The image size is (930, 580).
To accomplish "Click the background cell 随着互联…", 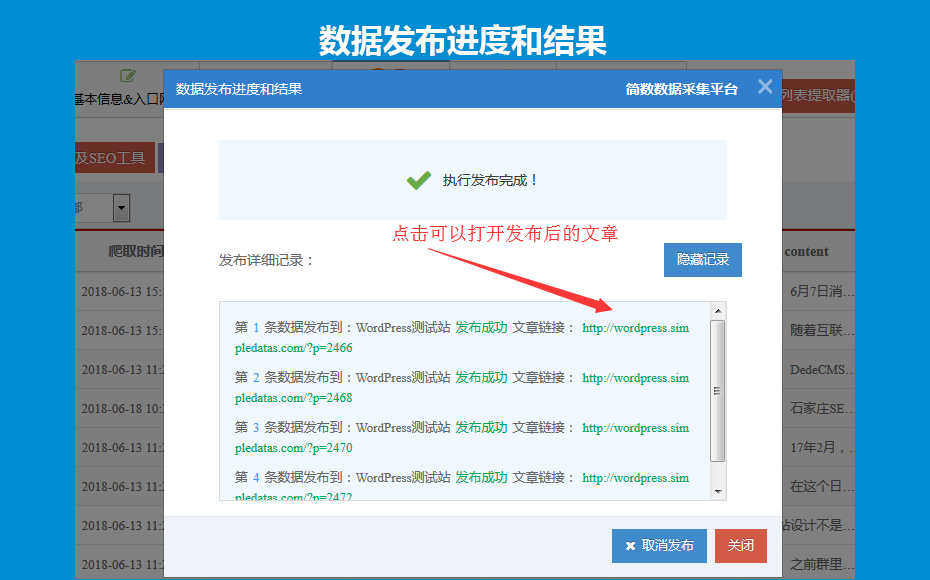I will coord(821,330).
